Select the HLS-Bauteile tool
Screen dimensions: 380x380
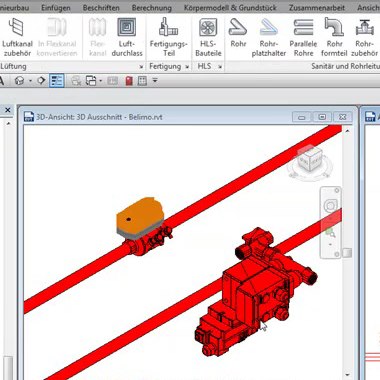pyautogui.click(x=208, y=37)
